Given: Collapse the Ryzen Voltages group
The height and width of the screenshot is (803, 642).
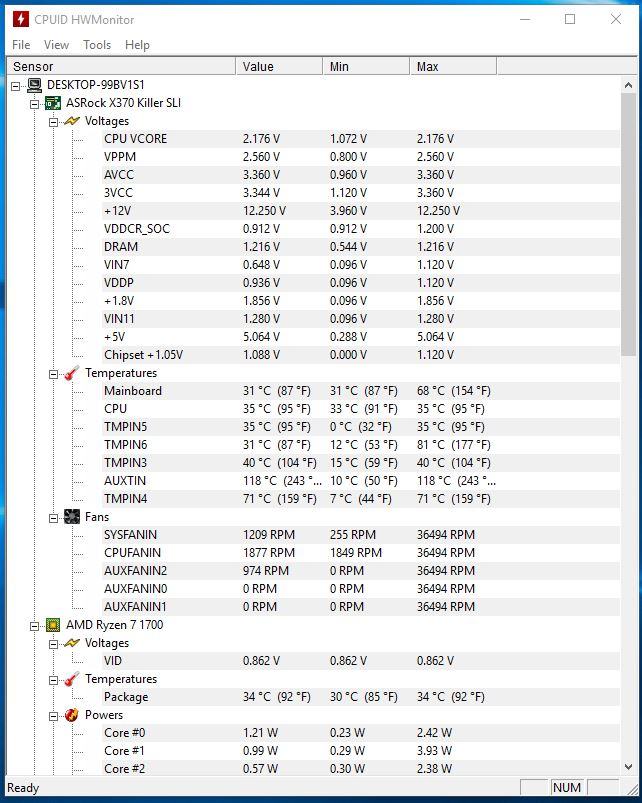Looking at the screenshot, I should pos(53,644).
